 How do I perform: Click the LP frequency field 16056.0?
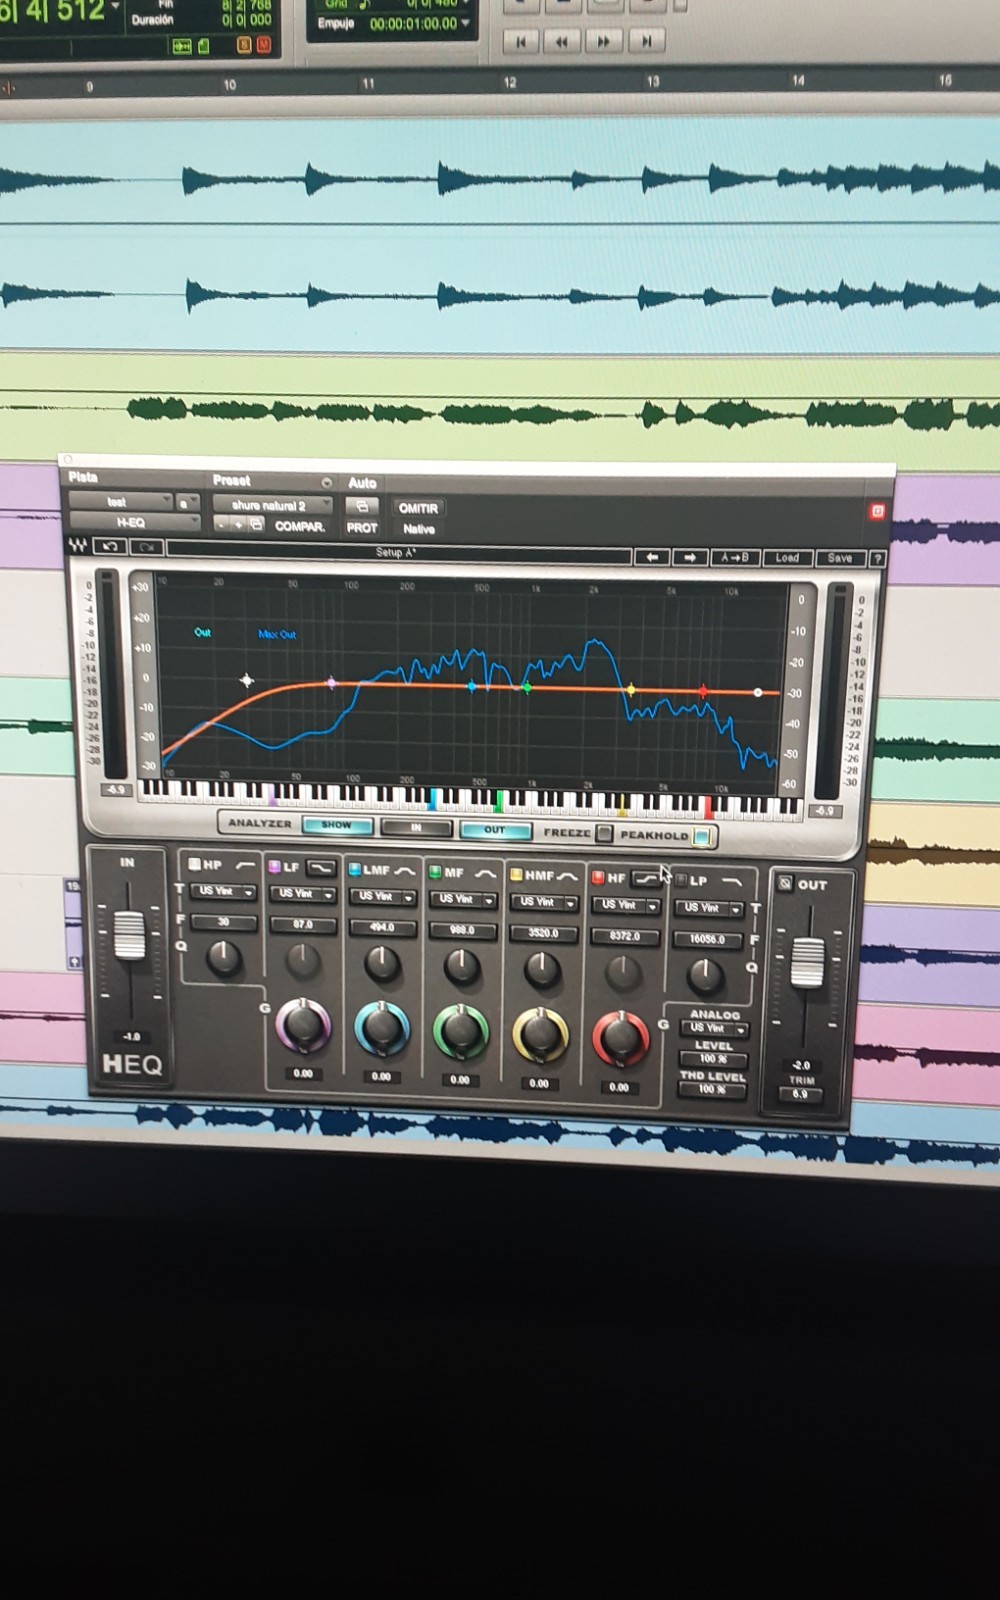coord(708,940)
